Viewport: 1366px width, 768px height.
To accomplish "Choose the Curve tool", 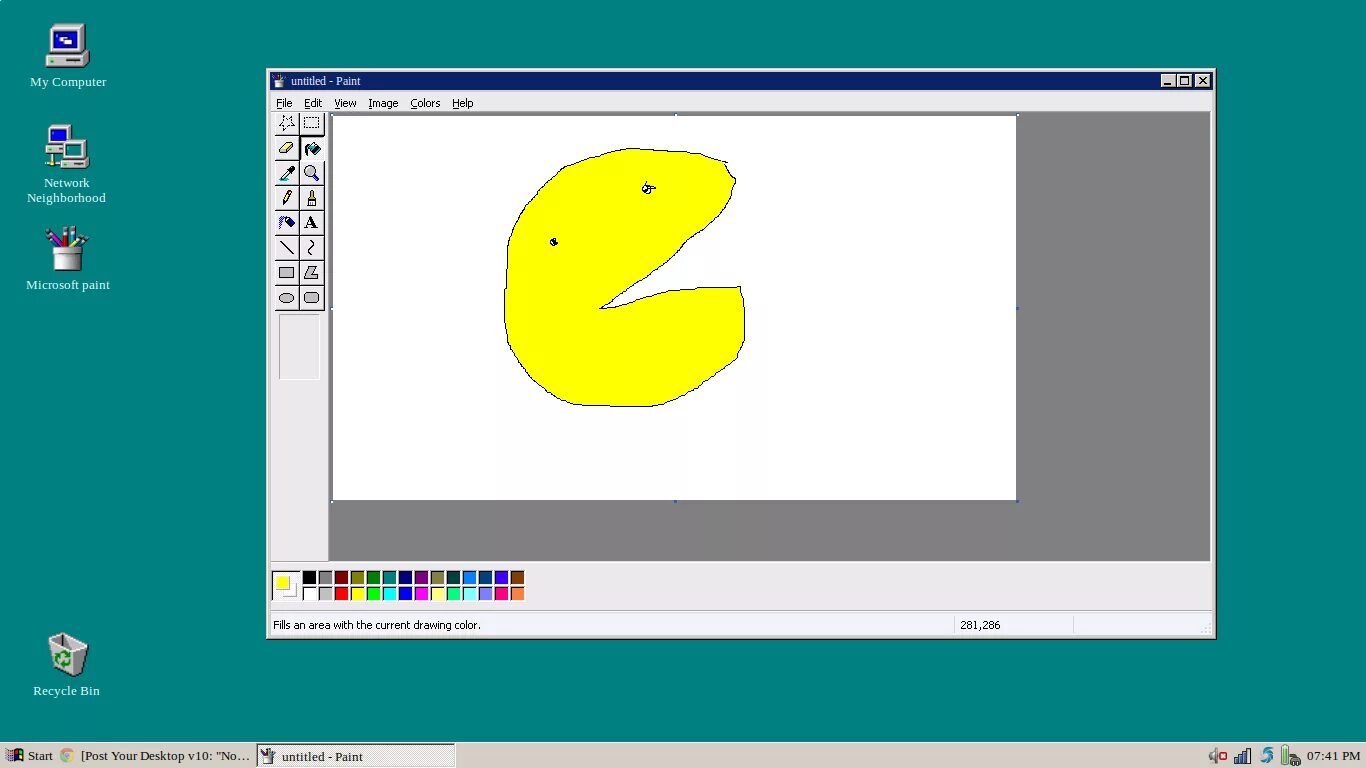I will [x=312, y=248].
